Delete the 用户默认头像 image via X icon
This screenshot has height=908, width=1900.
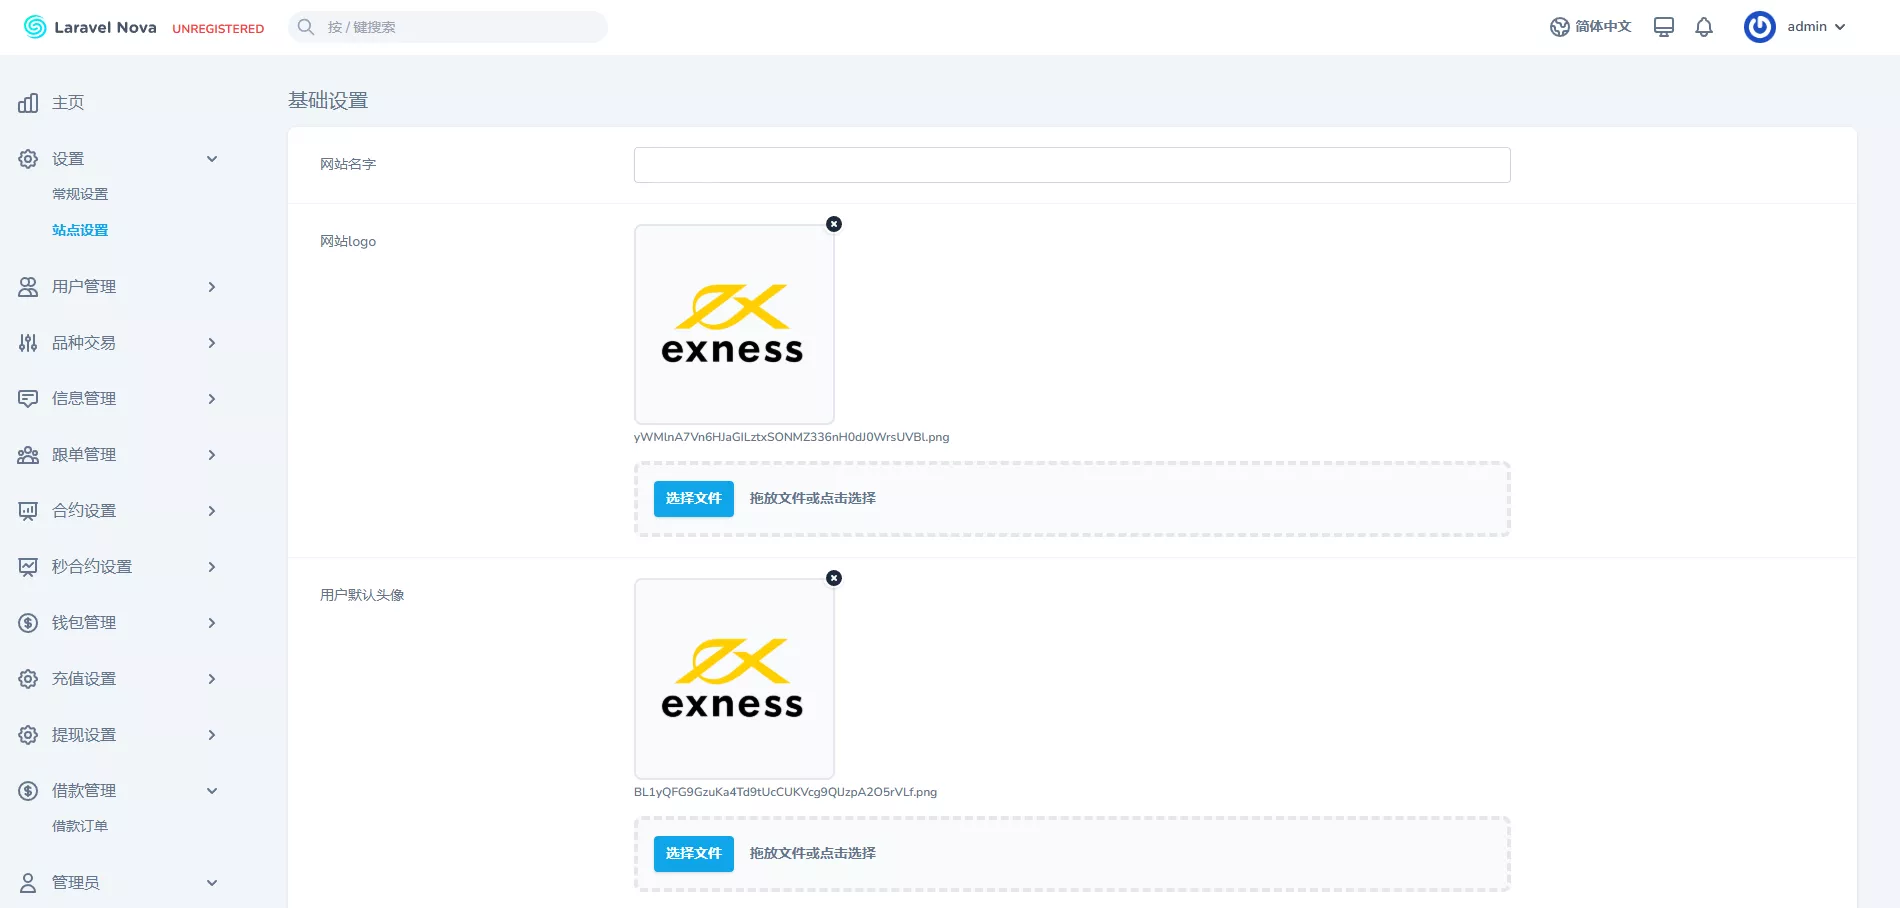[x=834, y=578]
